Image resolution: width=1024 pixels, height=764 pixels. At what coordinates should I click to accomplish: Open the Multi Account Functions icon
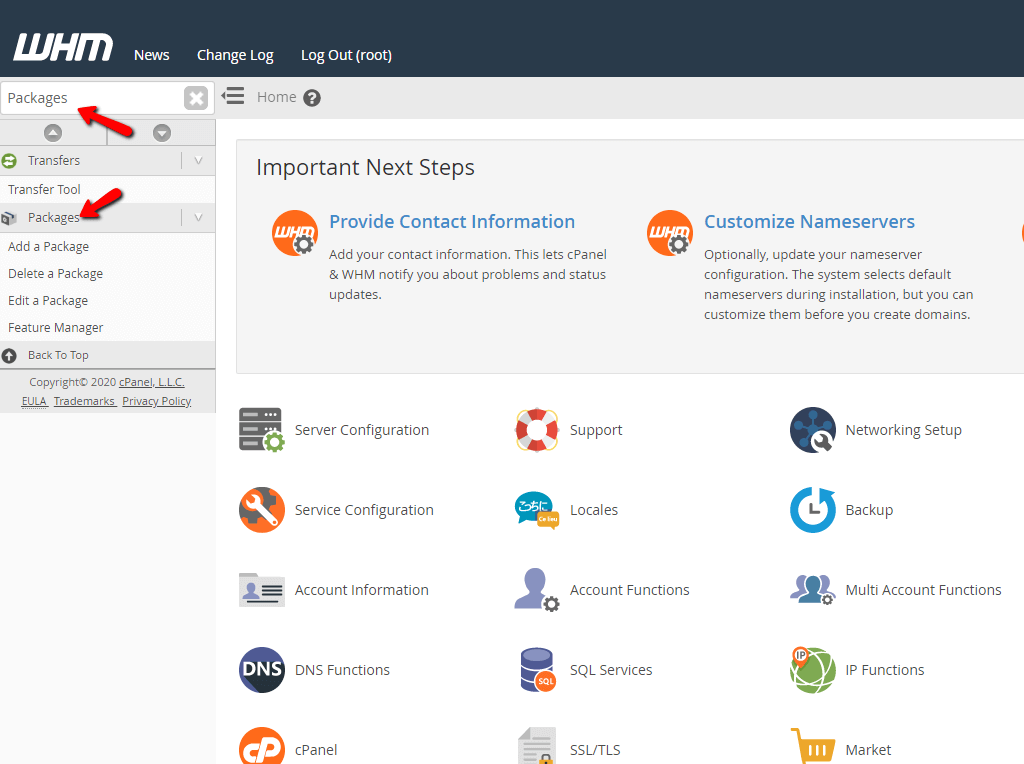click(812, 590)
